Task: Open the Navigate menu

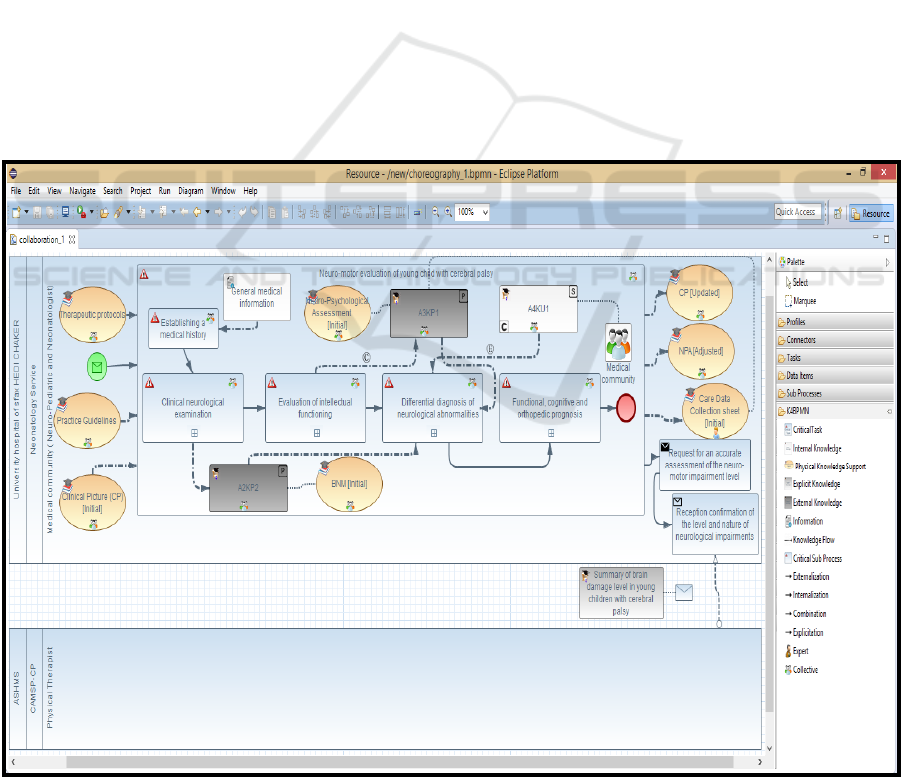Action: coord(83,191)
